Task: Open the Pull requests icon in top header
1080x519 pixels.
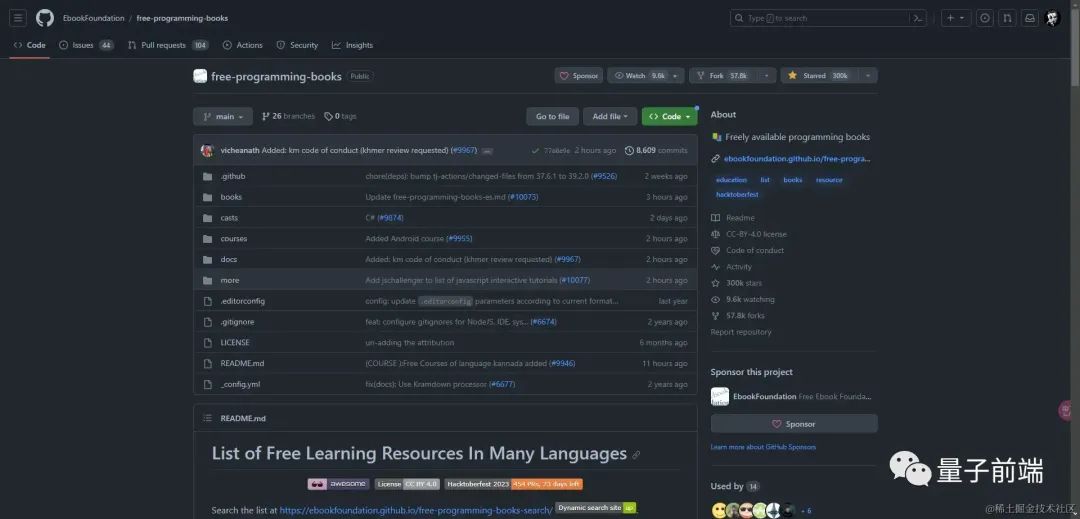Action: pyautogui.click(x=1007, y=18)
